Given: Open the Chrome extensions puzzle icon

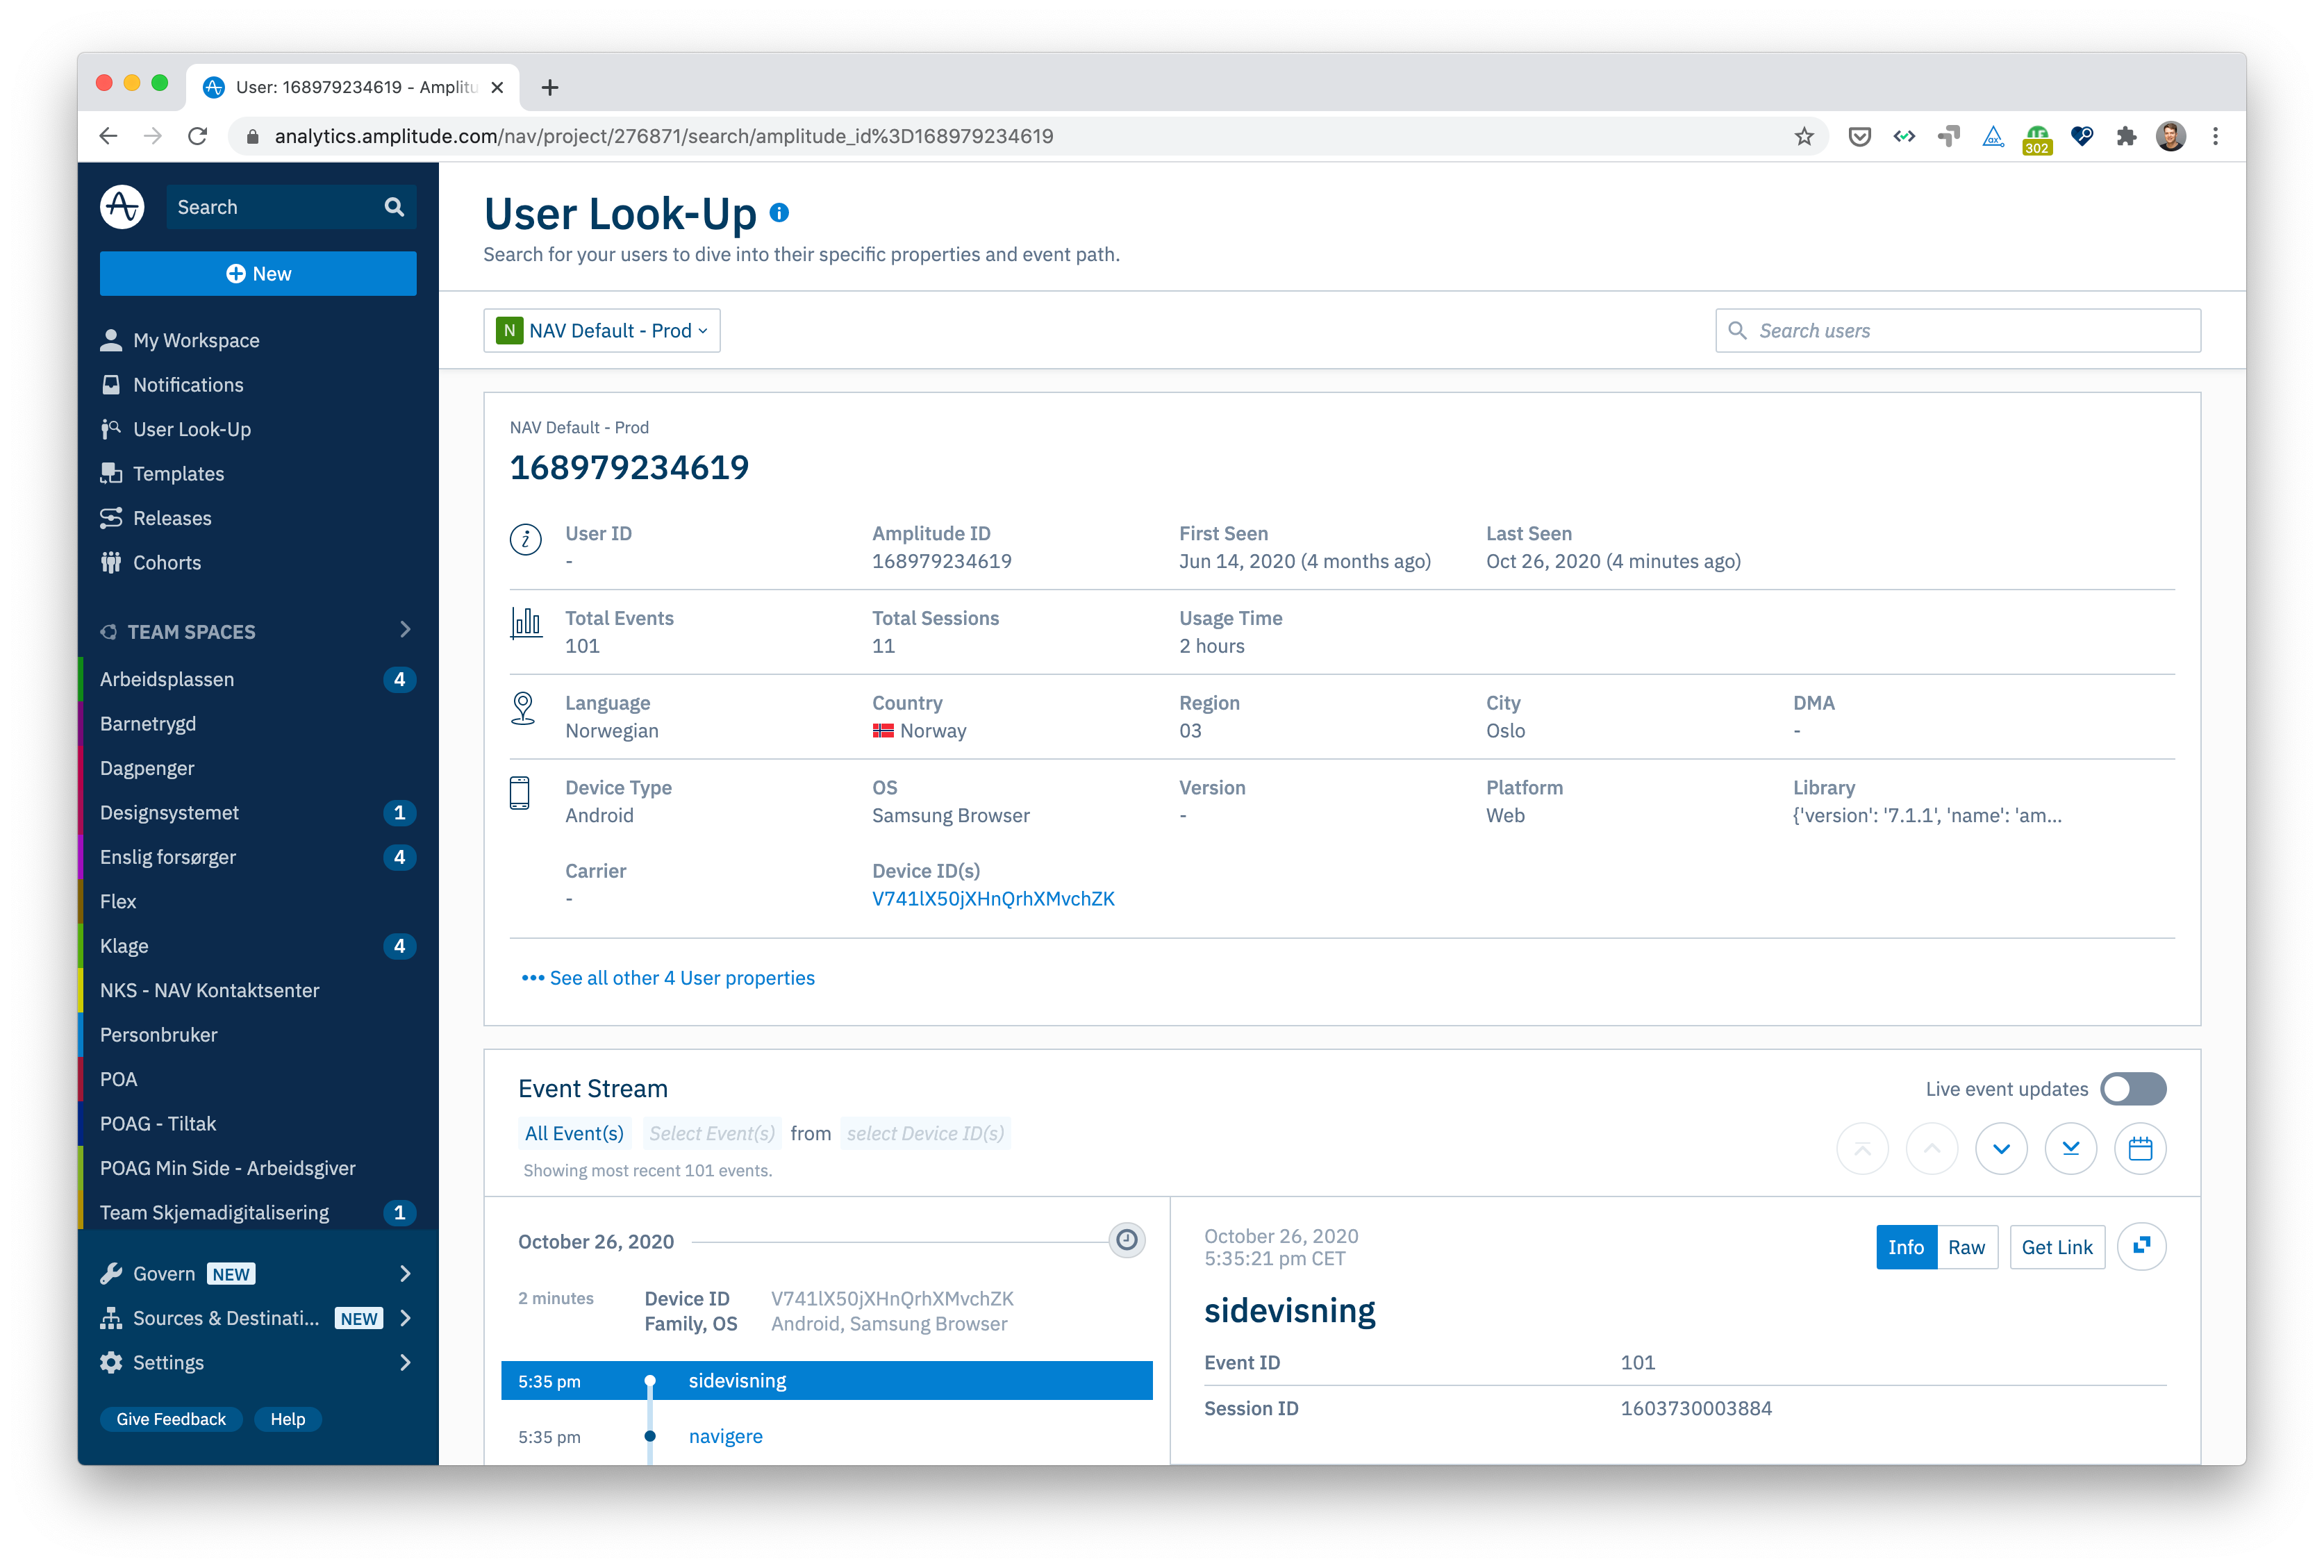Looking at the screenshot, I should pyautogui.click(x=2126, y=136).
